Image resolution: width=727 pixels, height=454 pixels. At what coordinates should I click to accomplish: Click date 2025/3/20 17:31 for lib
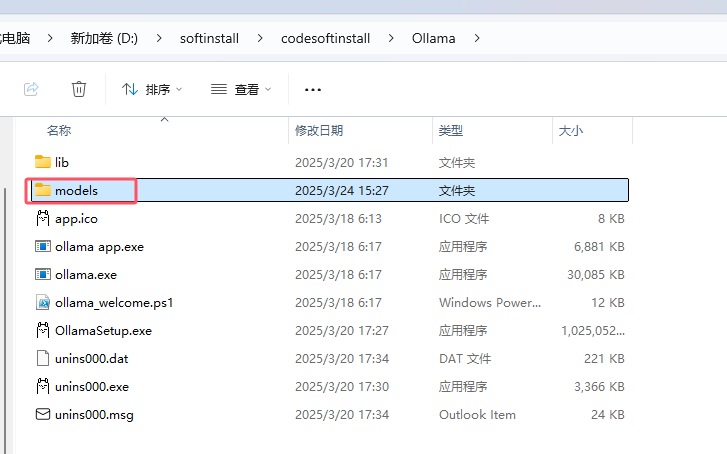pyautogui.click(x=342, y=163)
